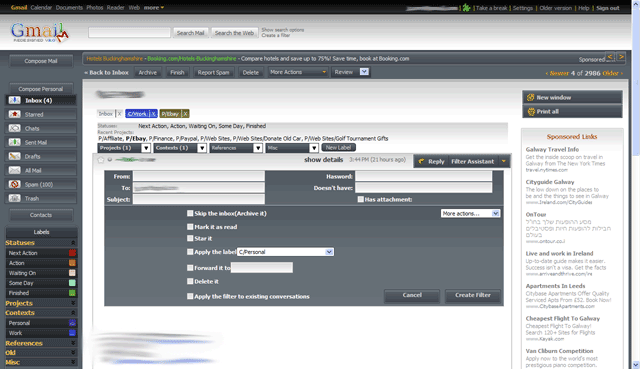Check Apply the label option
Screen dimensions: 640x369
[190, 252]
